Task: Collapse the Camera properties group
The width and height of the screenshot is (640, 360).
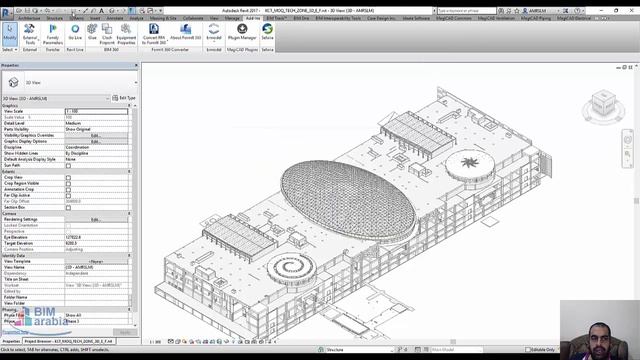Action: coord(129,213)
